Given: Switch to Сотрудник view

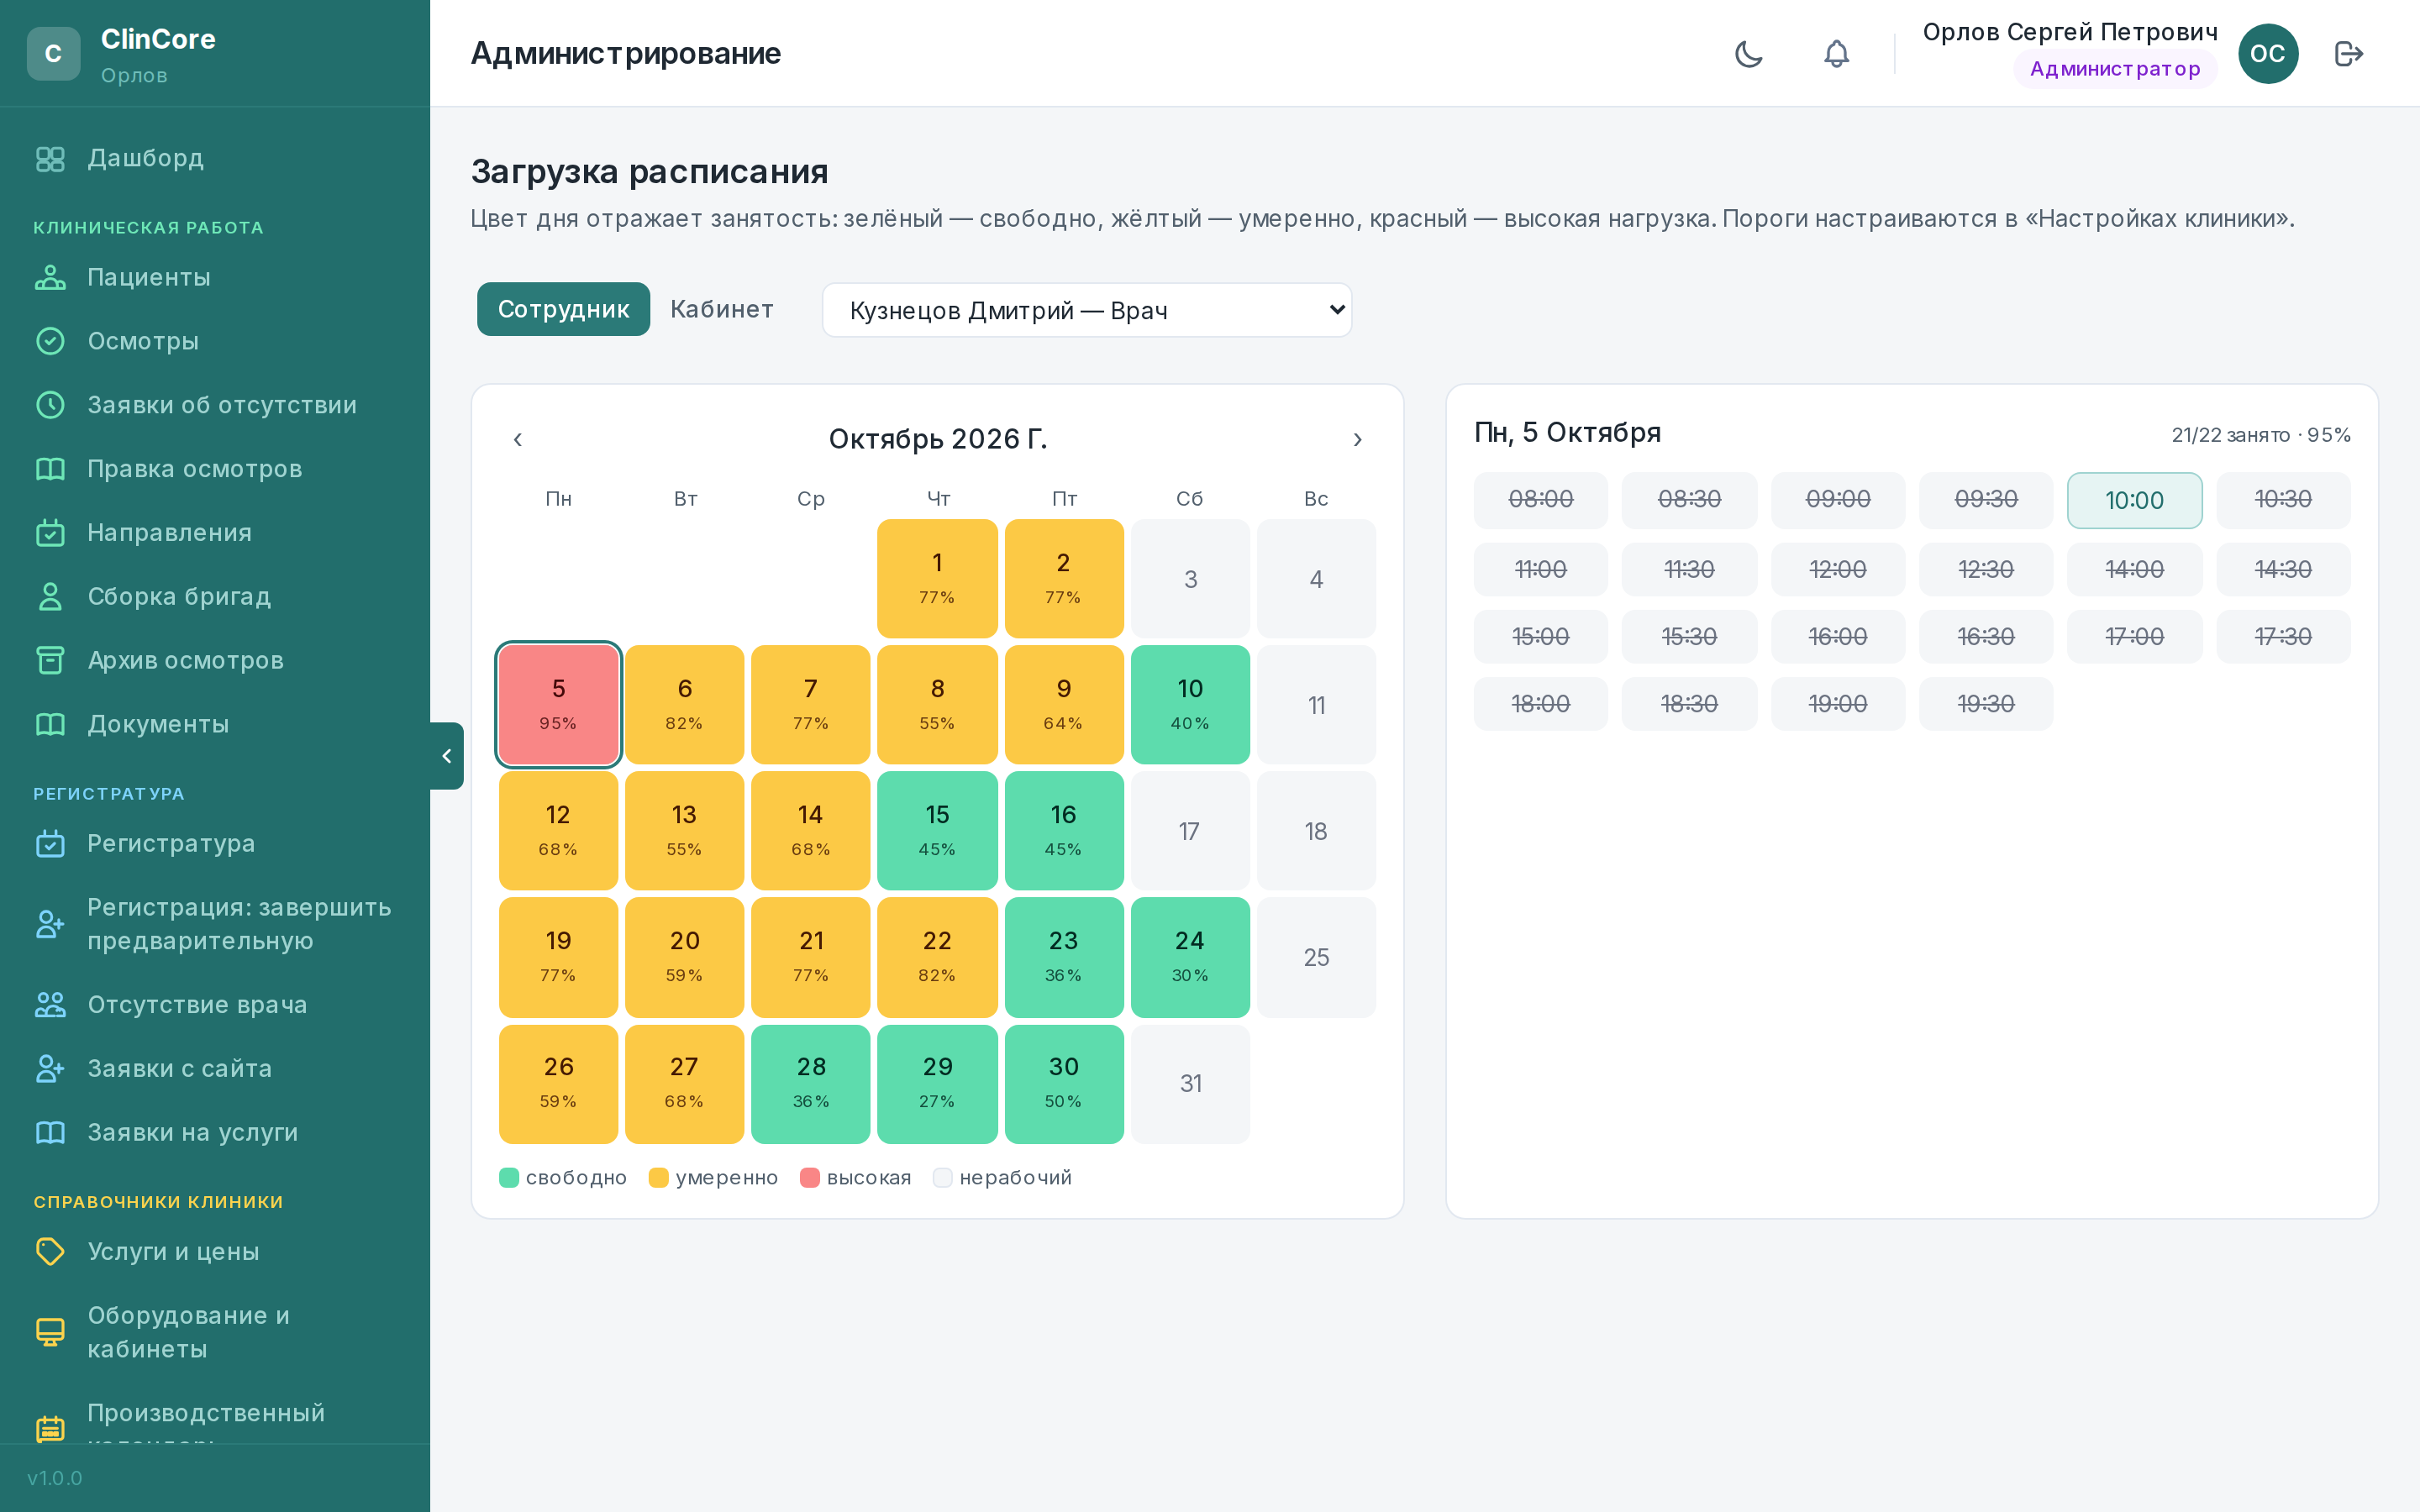Looking at the screenshot, I should pos(563,309).
